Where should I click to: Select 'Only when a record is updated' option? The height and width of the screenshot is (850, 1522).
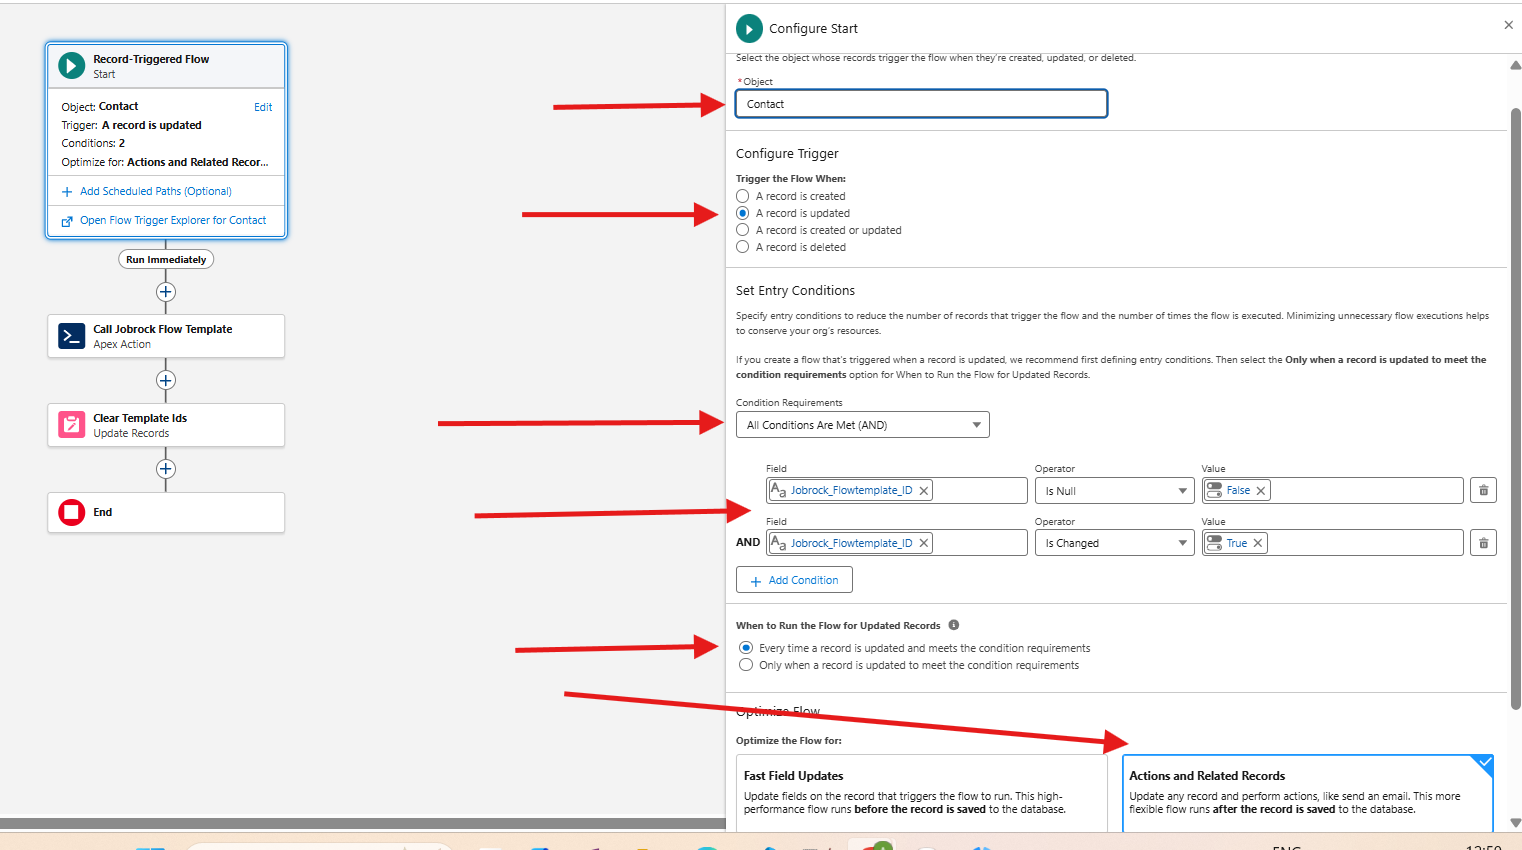pyautogui.click(x=746, y=665)
